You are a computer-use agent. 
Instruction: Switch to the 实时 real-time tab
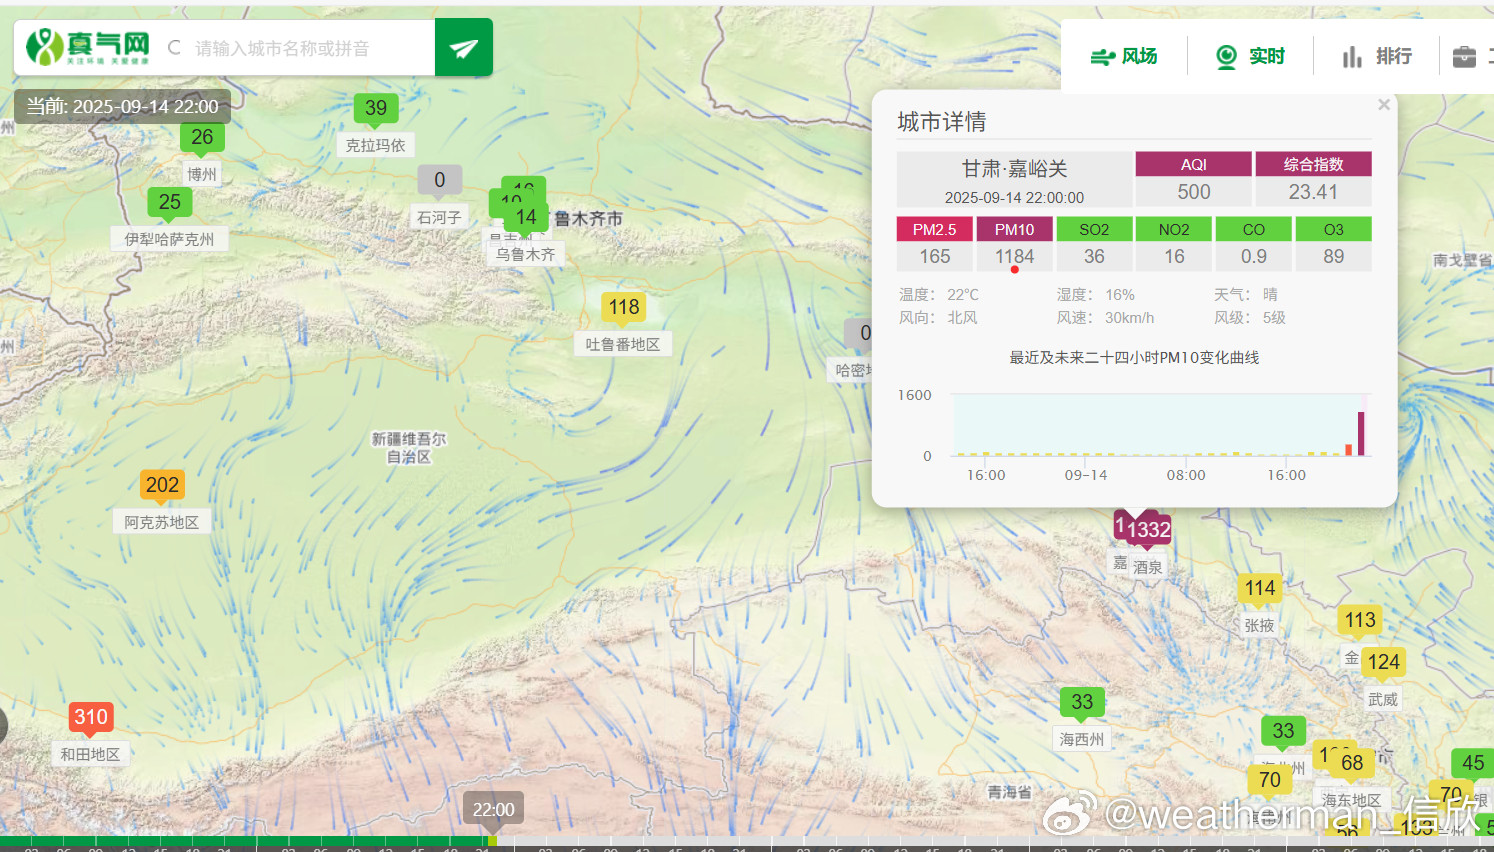coord(1250,56)
